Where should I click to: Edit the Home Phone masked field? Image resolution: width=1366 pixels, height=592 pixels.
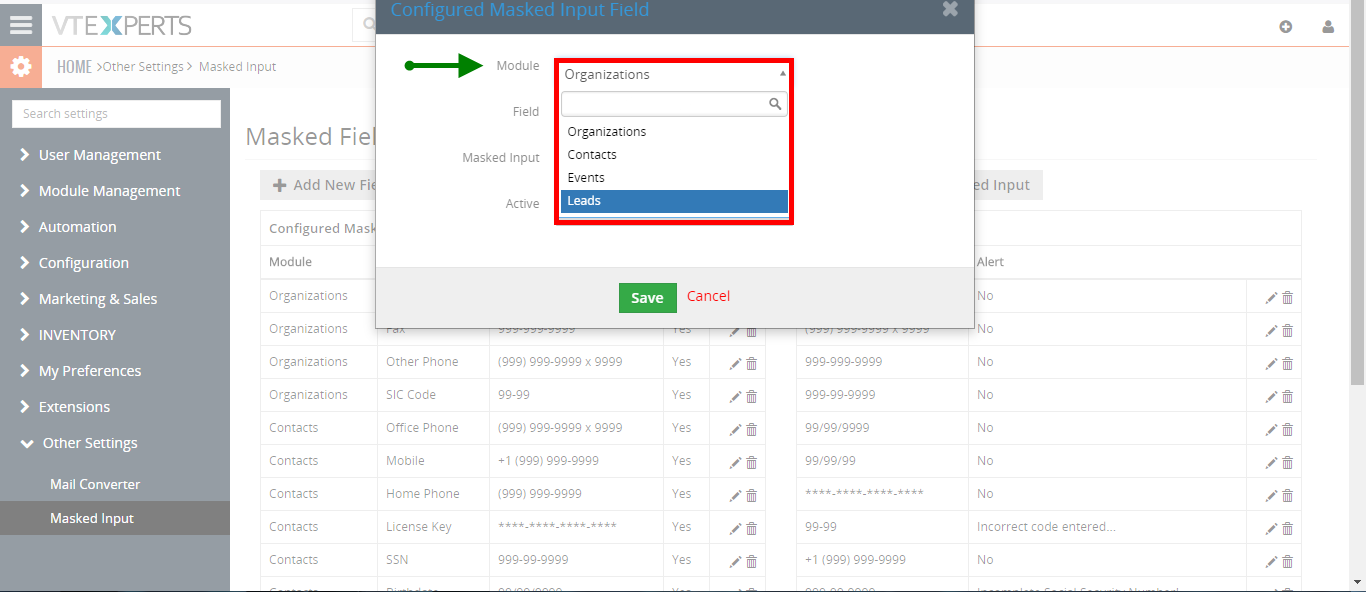[x=735, y=496]
